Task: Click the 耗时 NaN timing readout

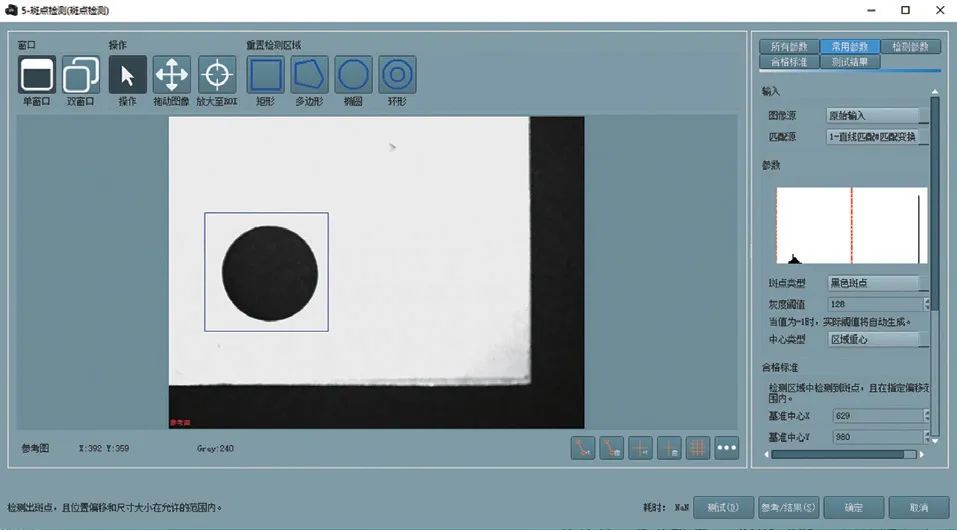Action: tap(666, 507)
